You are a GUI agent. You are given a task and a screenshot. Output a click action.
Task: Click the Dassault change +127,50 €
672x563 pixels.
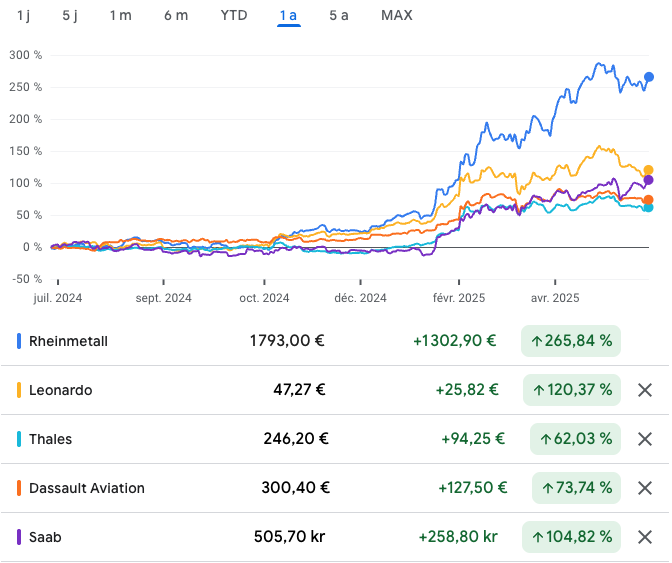(x=473, y=488)
